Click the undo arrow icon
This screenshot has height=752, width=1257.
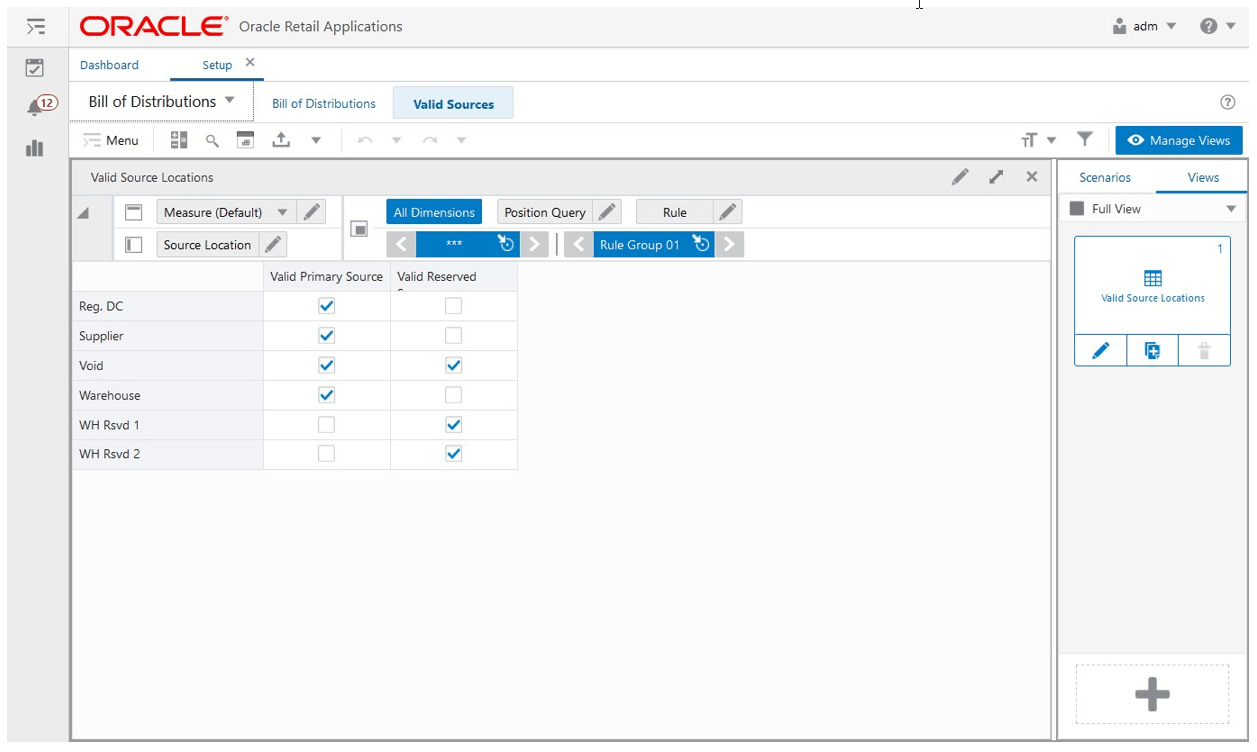pos(365,140)
